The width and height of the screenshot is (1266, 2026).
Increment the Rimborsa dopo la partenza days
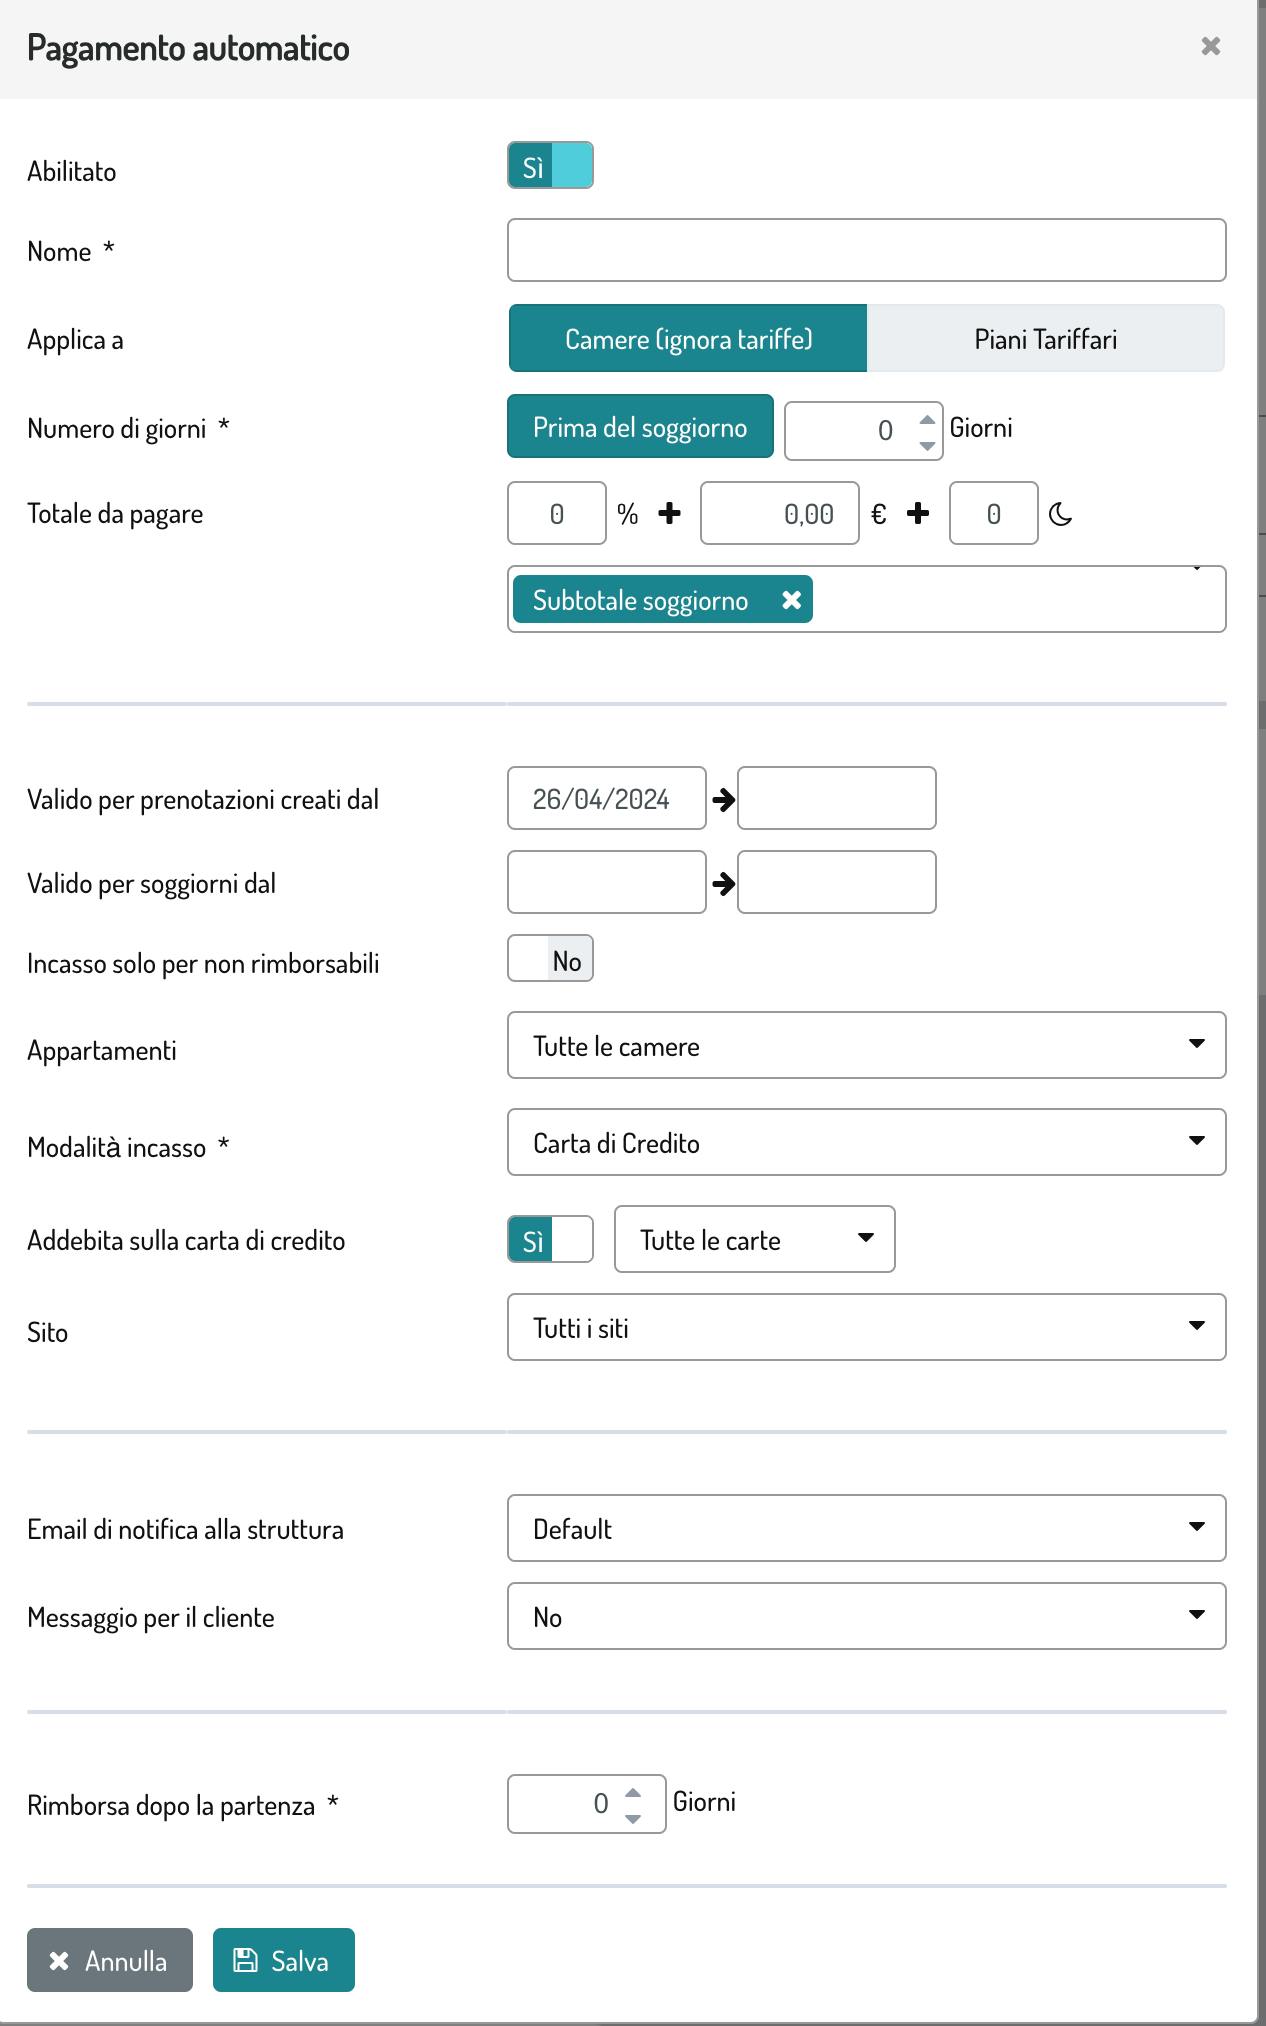[632, 1793]
